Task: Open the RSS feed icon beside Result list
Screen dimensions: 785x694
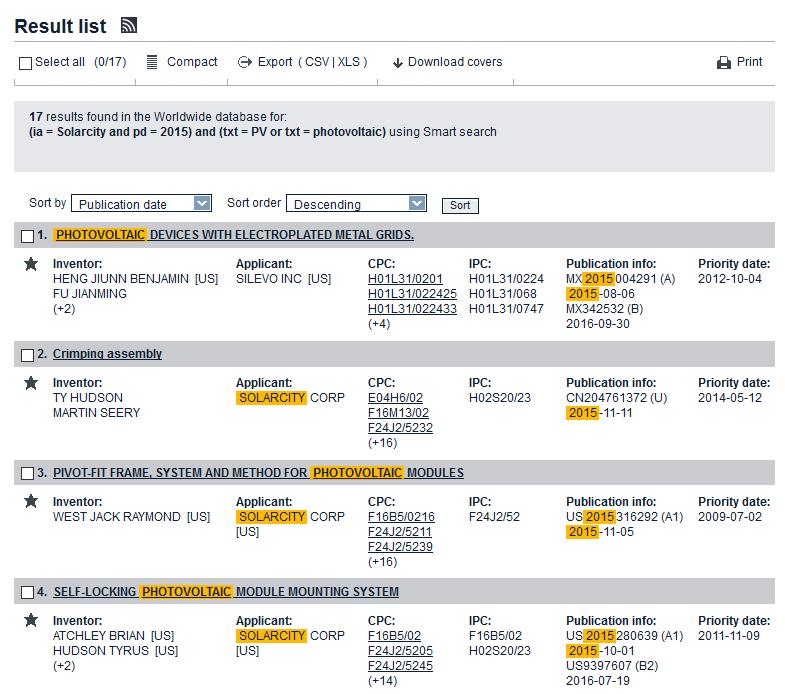Action: click(129, 25)
